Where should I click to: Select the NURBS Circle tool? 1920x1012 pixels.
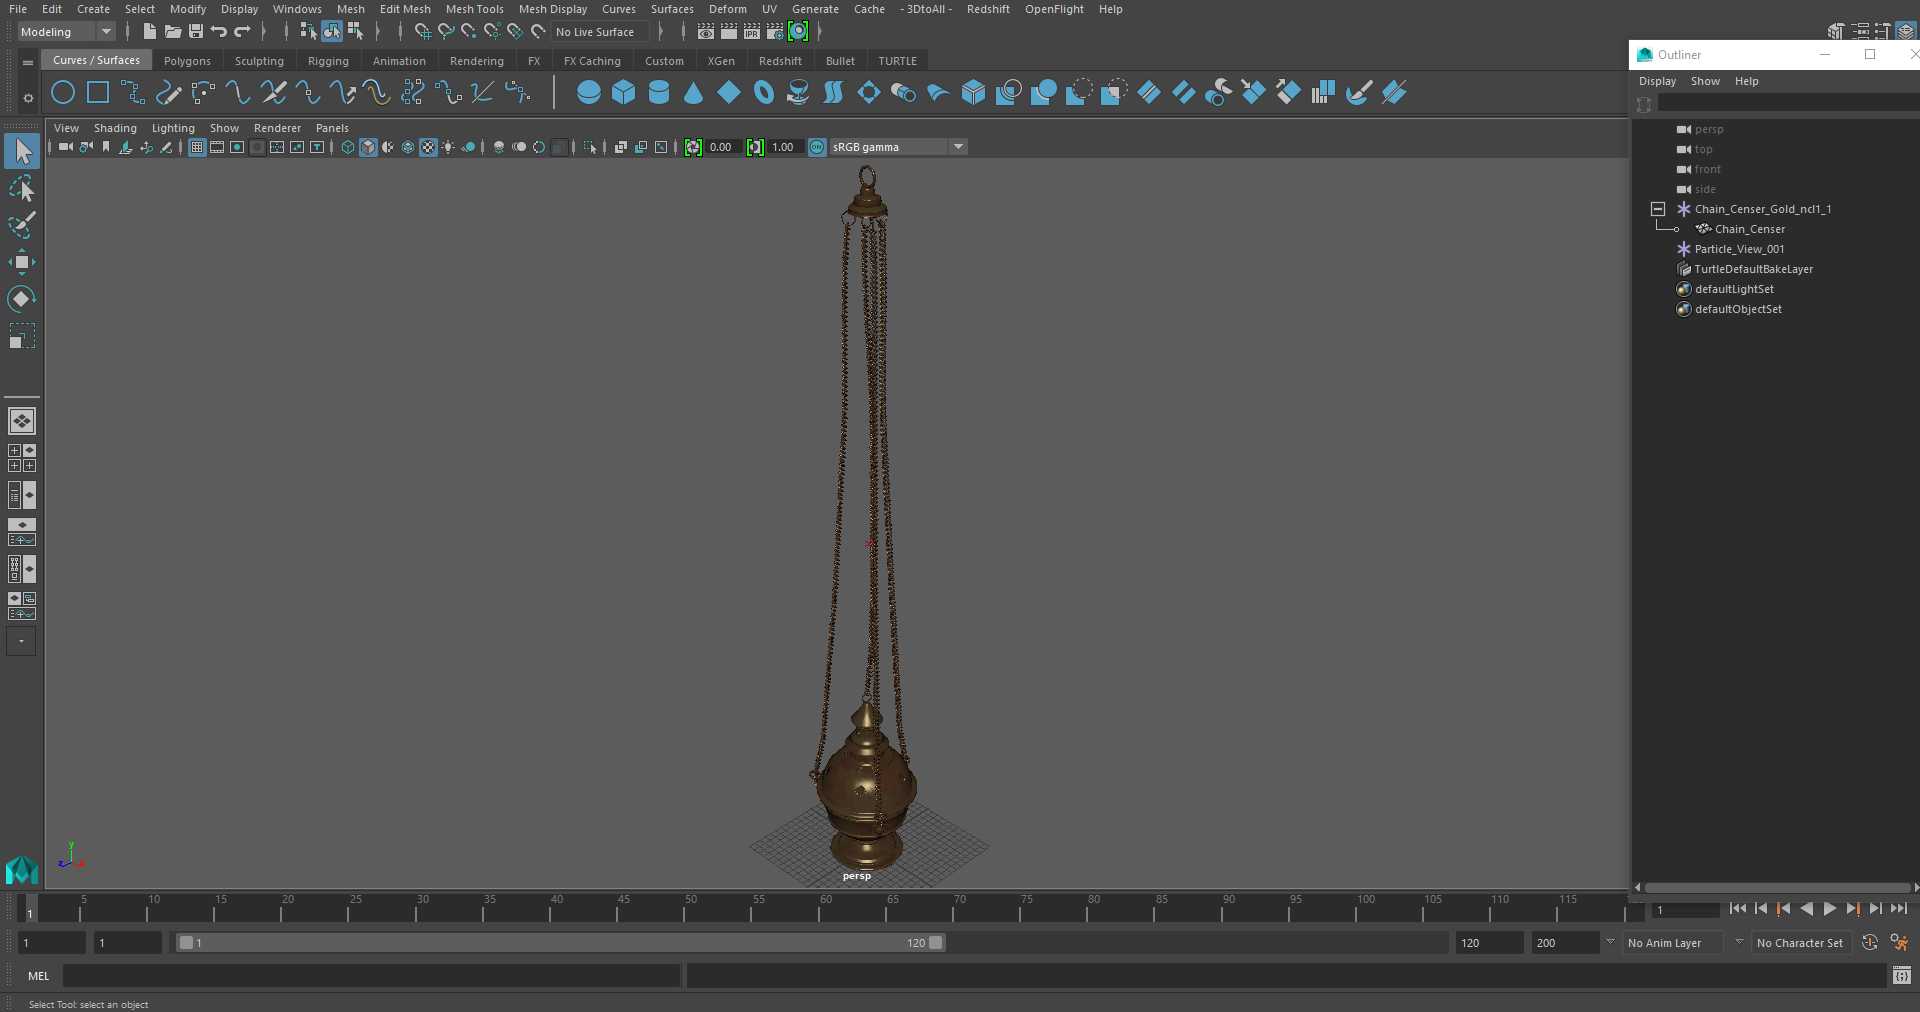coord(63,93)
